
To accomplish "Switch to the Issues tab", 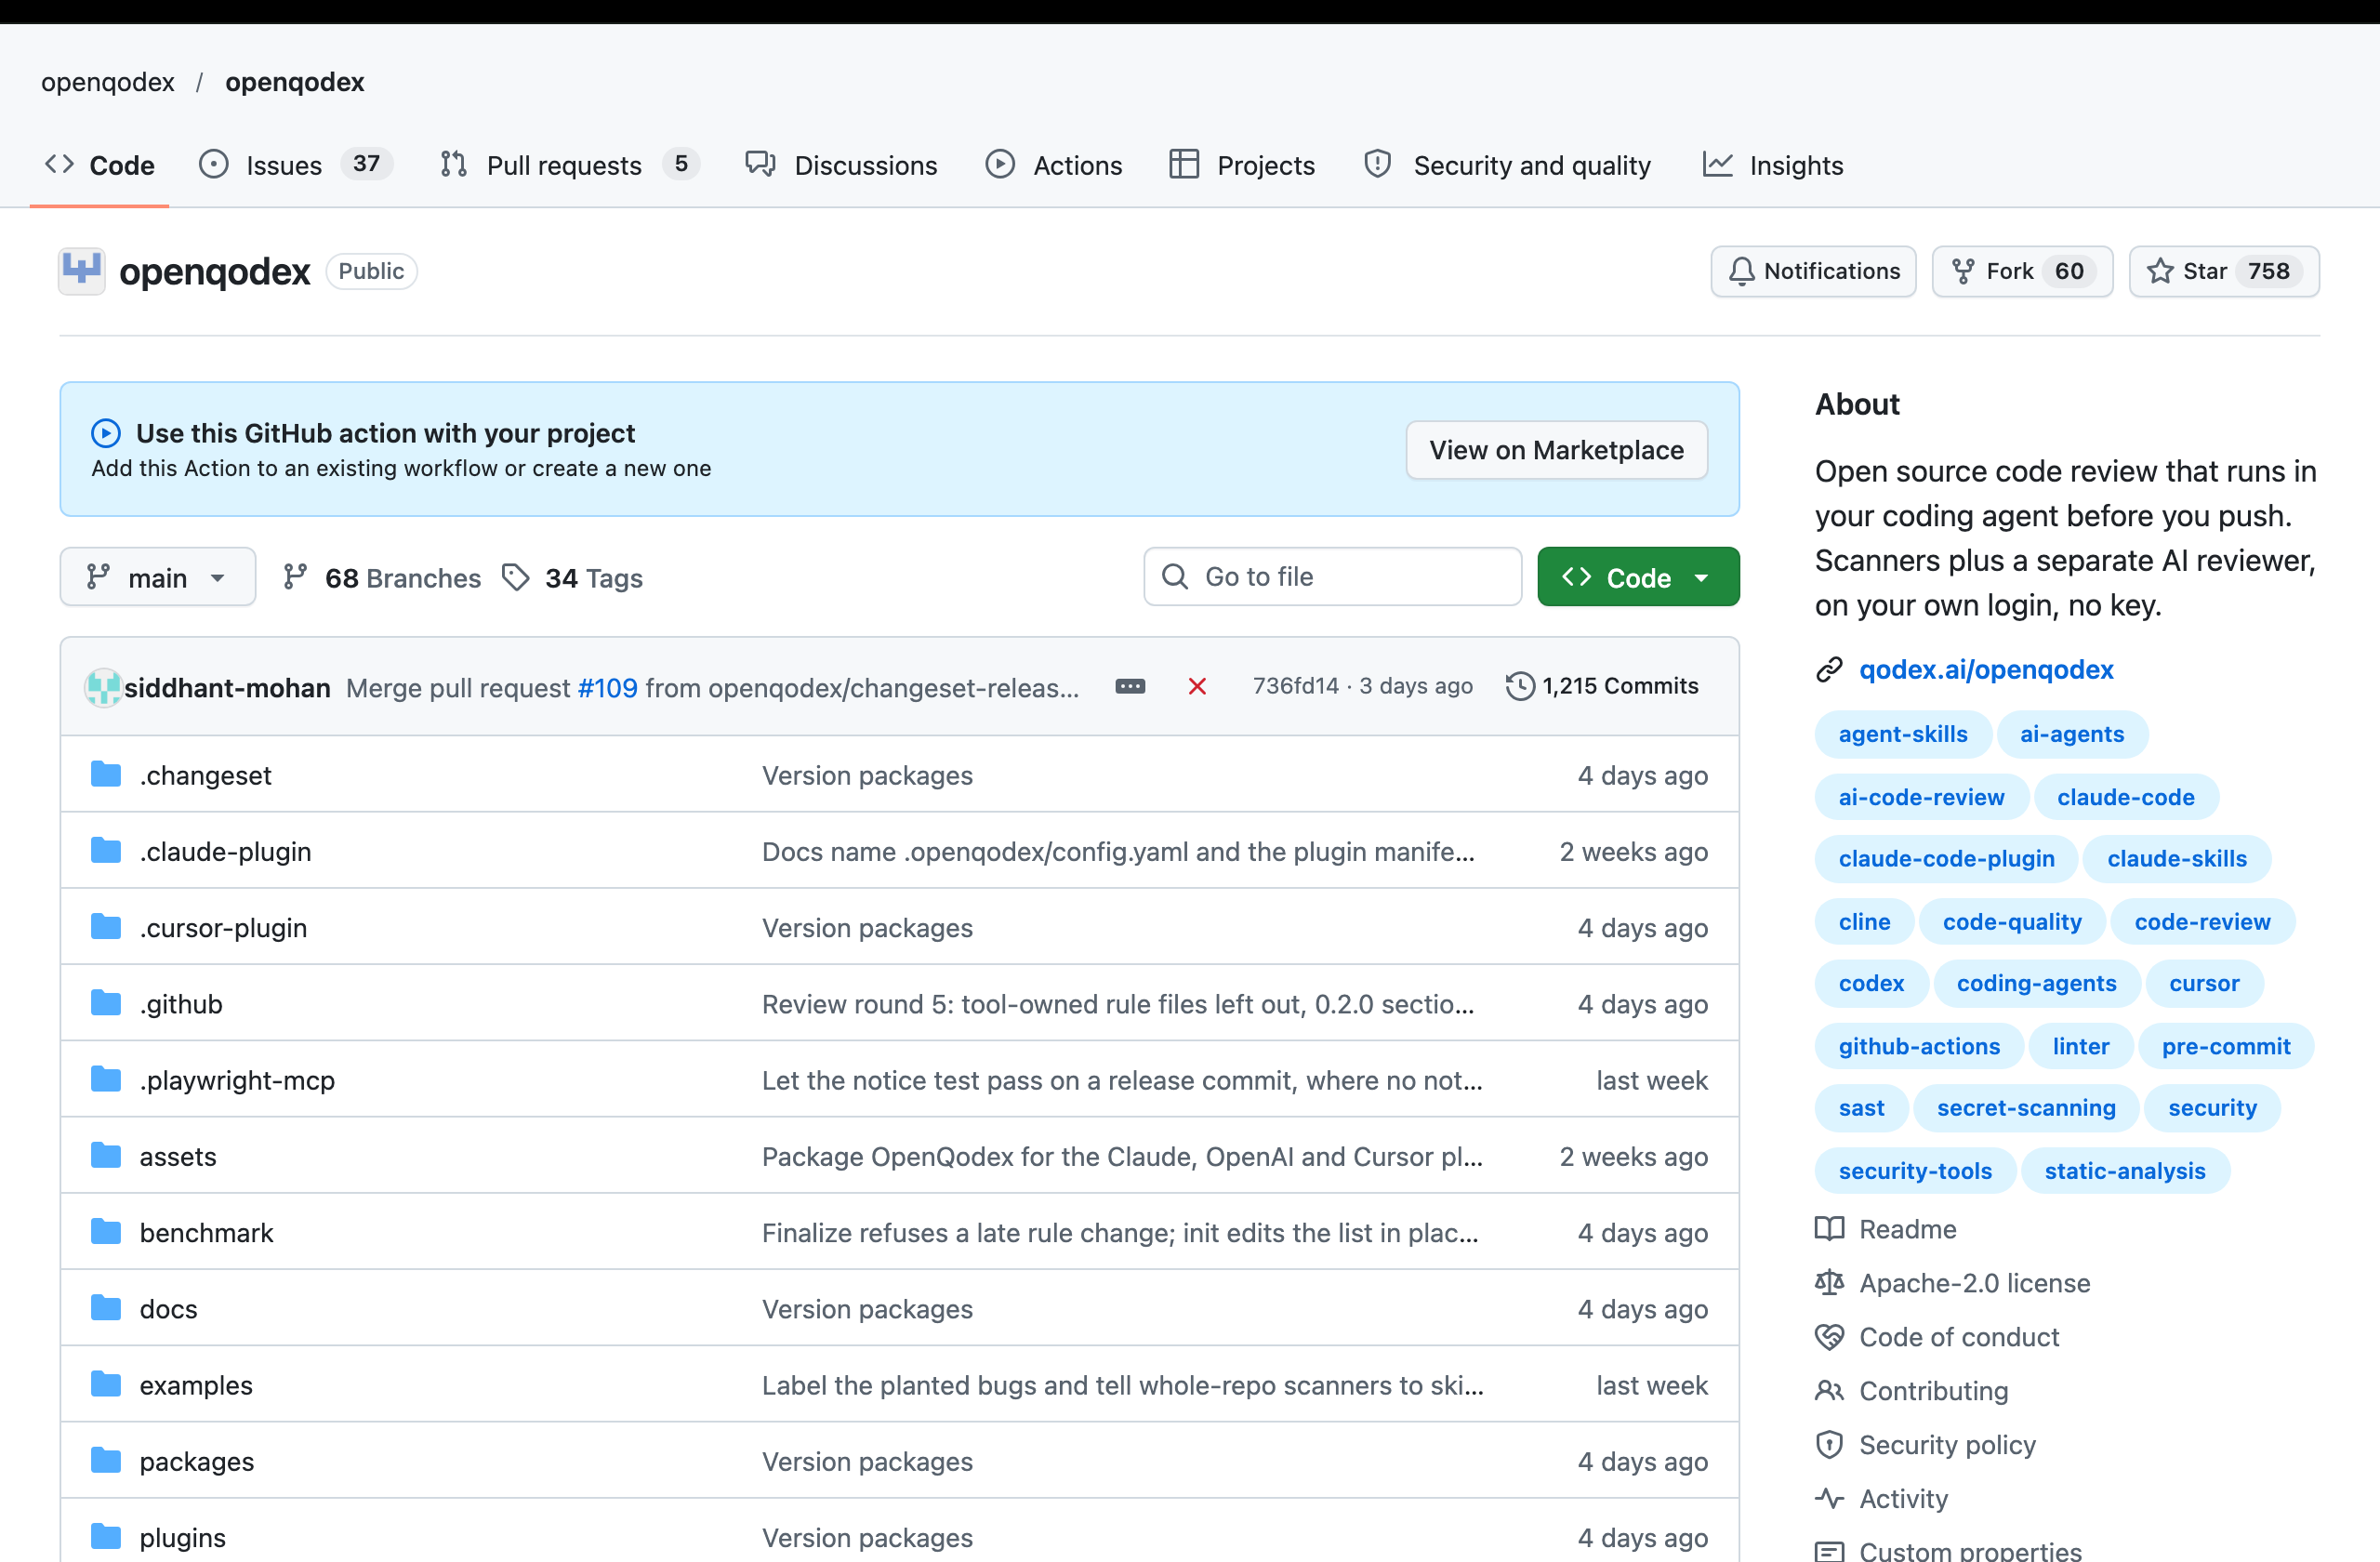I will coord(295,165).
